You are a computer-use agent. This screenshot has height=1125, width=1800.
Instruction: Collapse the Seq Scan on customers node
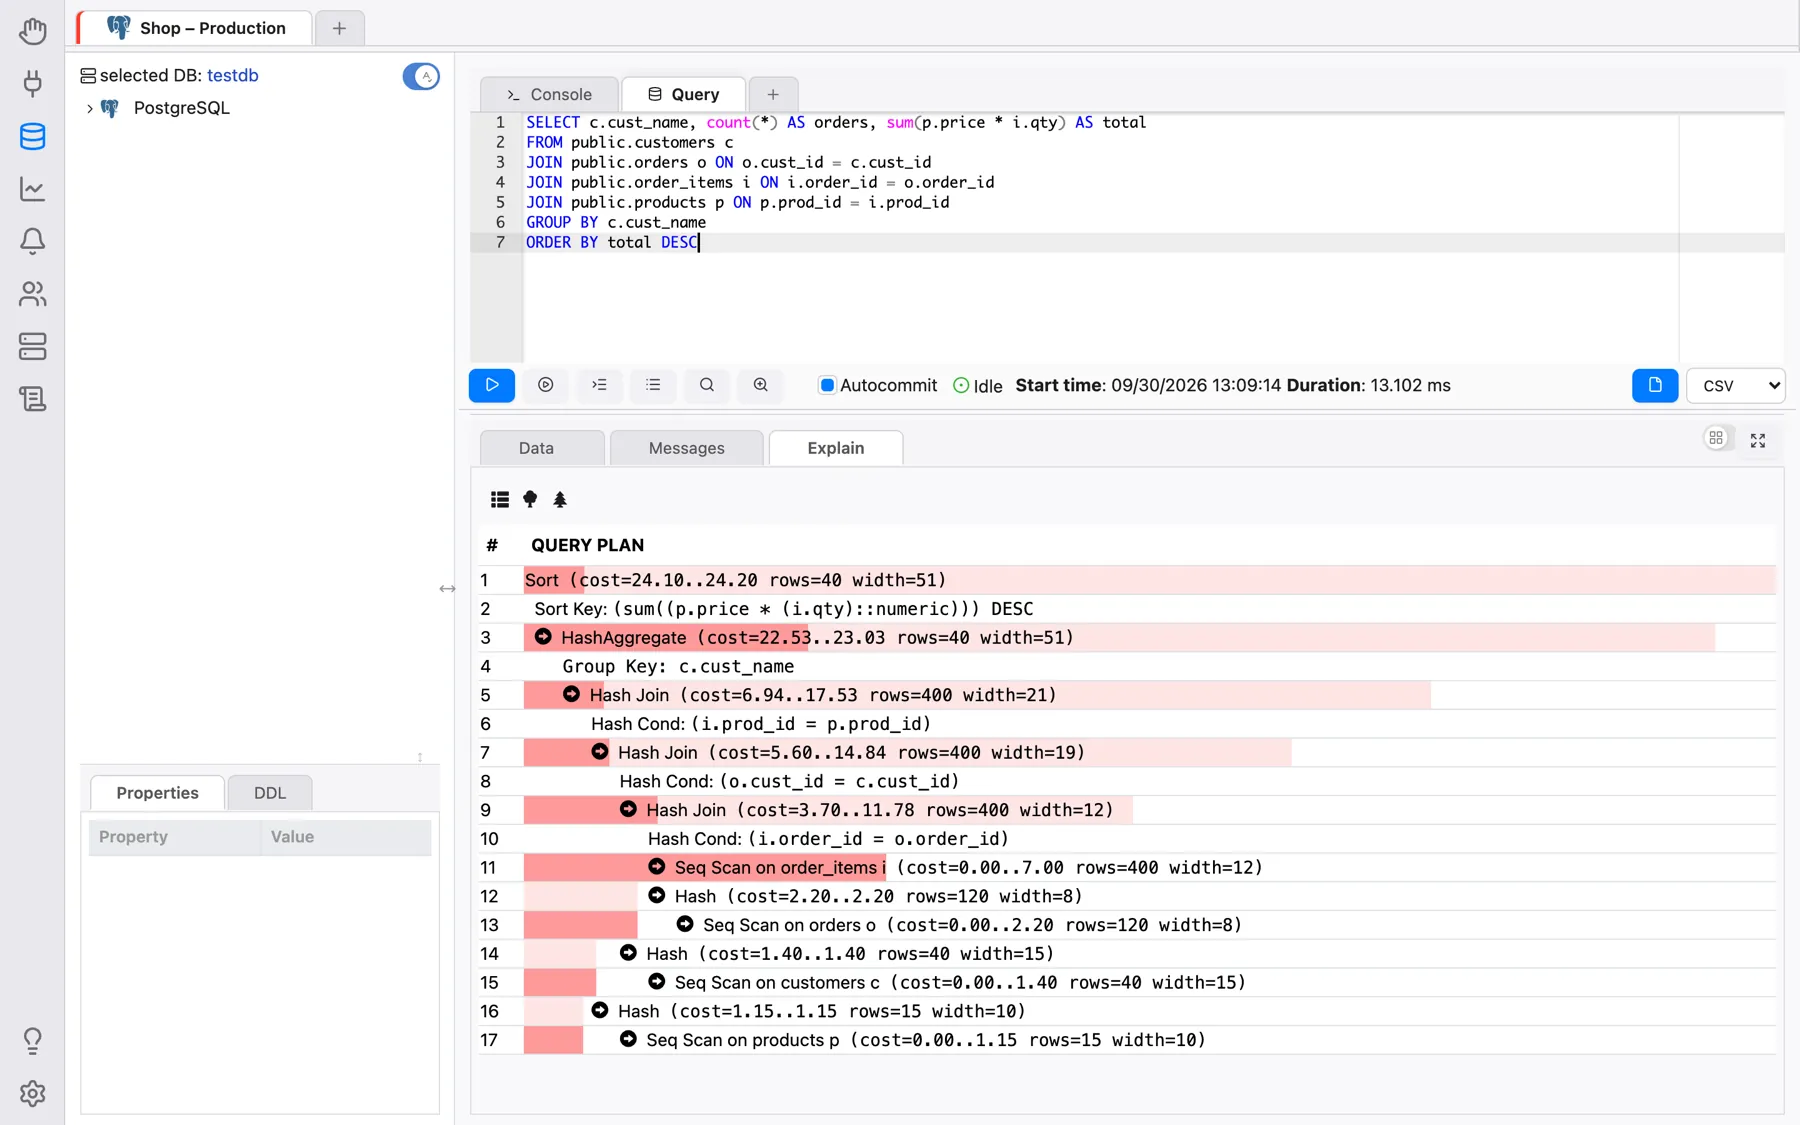pyautogui.click(x=657, y=982)
